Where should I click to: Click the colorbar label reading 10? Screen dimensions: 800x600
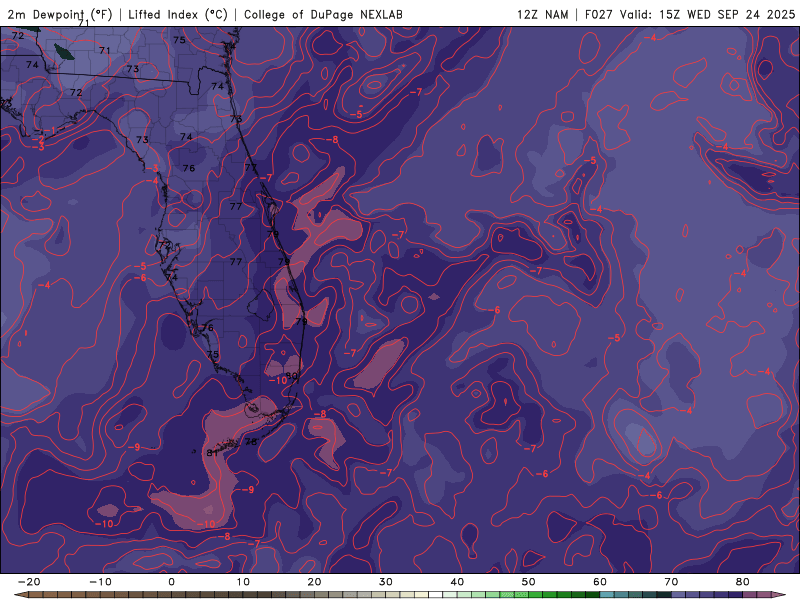pyautogui.click(x=243, y=582)
